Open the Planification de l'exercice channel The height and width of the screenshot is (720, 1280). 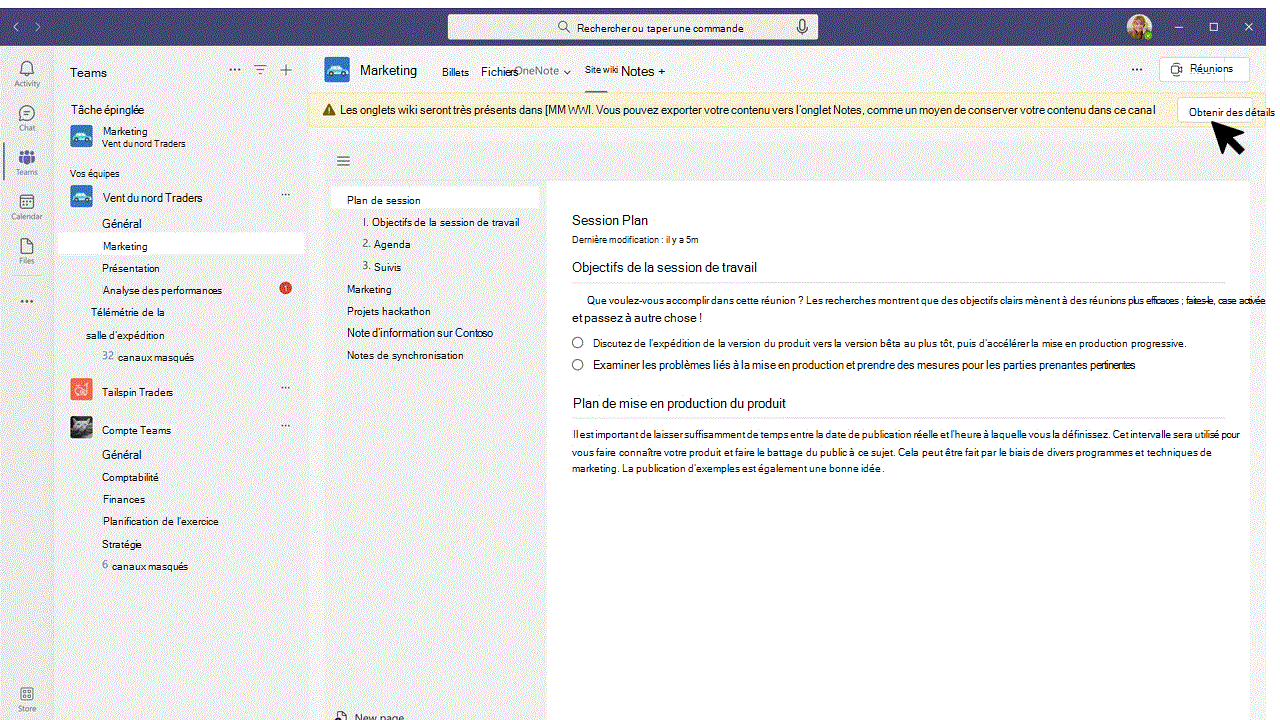coord(160,521)
